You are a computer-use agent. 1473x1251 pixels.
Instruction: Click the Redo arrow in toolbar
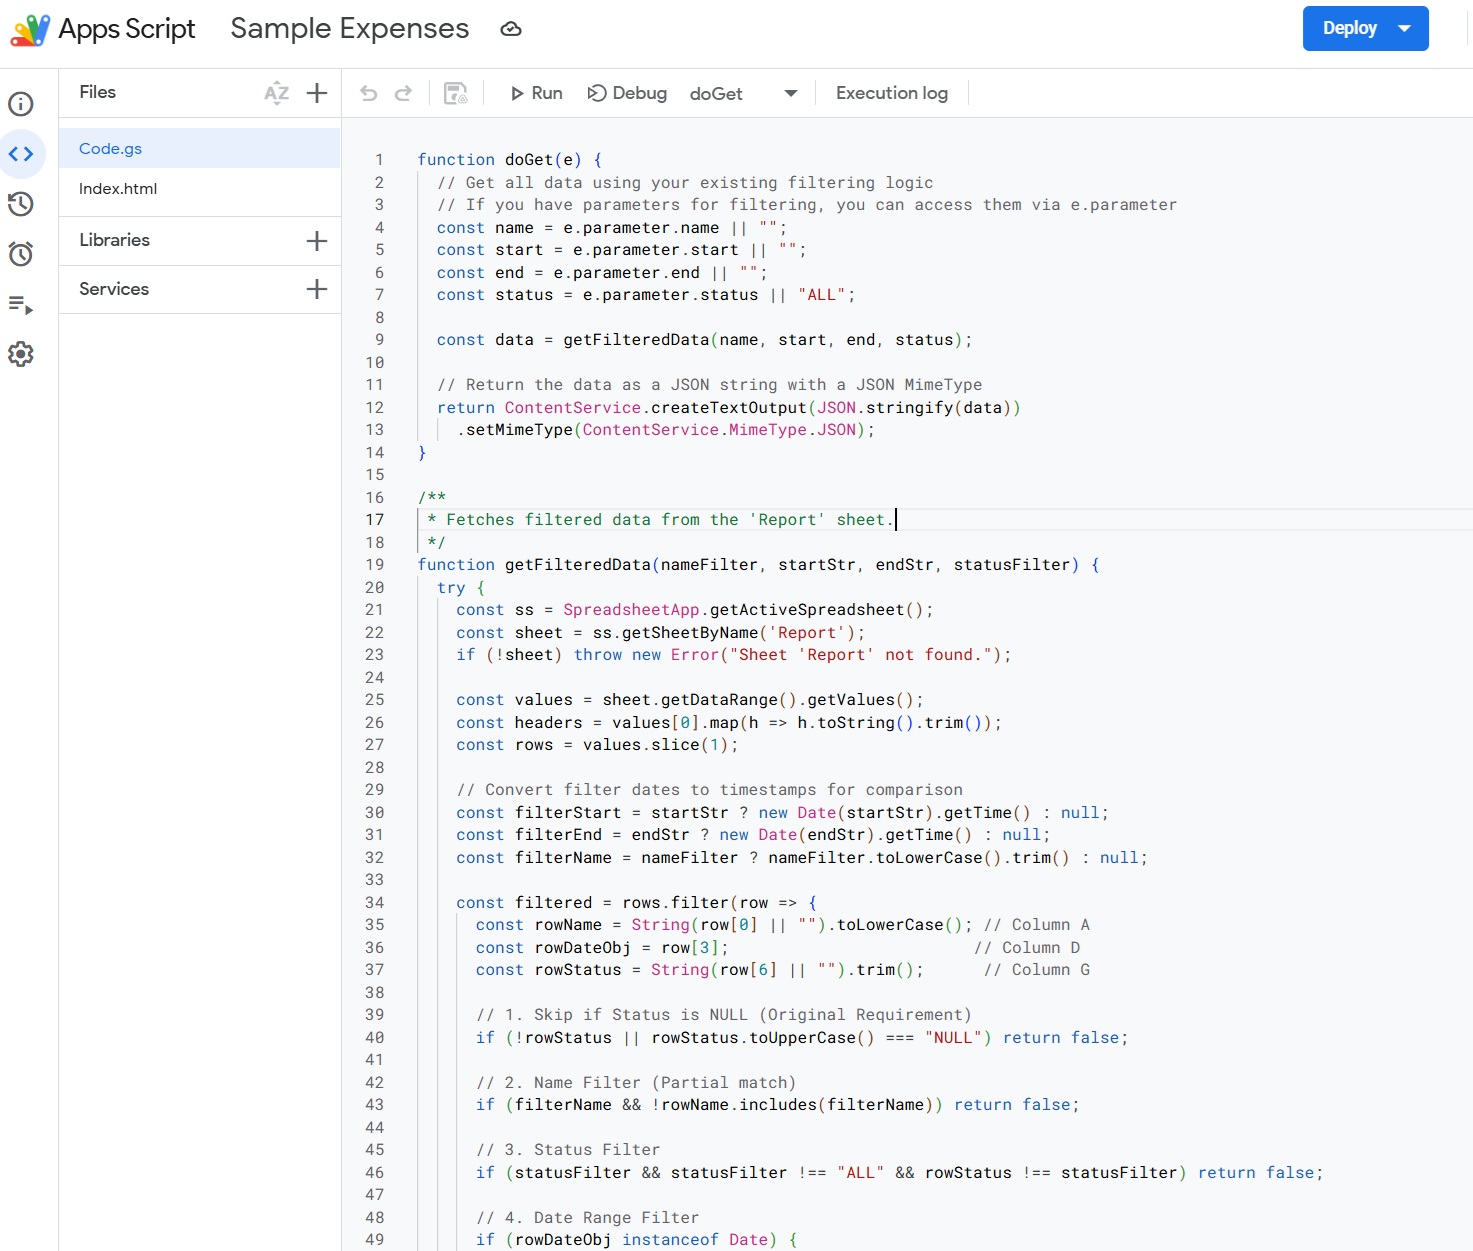[403, 93]
